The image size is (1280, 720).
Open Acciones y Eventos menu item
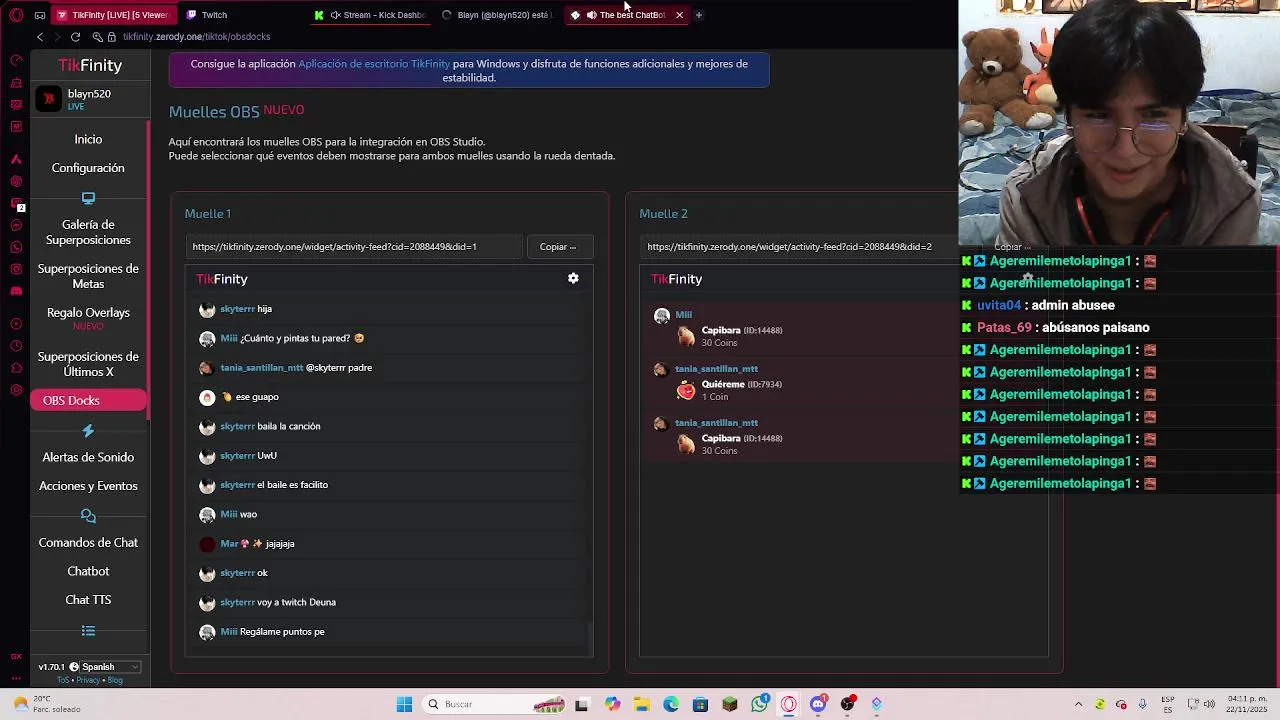(x=88, y=486)
